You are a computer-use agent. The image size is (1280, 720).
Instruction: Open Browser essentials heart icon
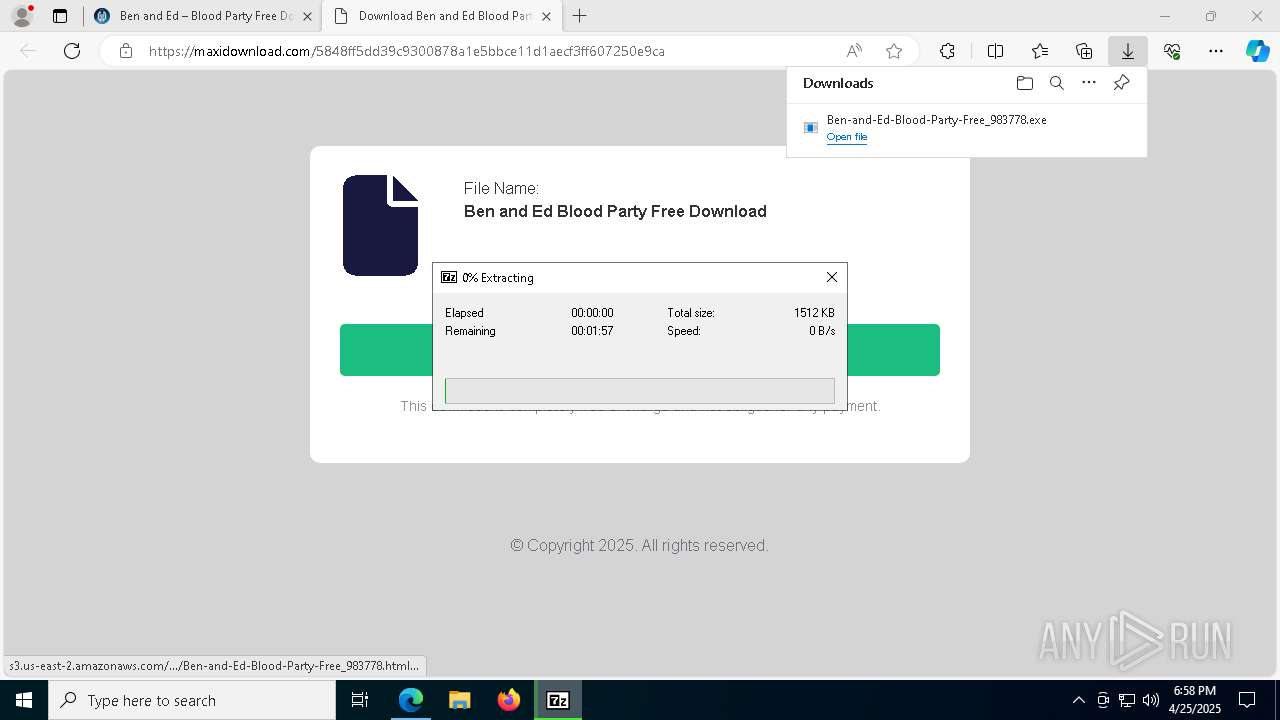point(1172,51)
